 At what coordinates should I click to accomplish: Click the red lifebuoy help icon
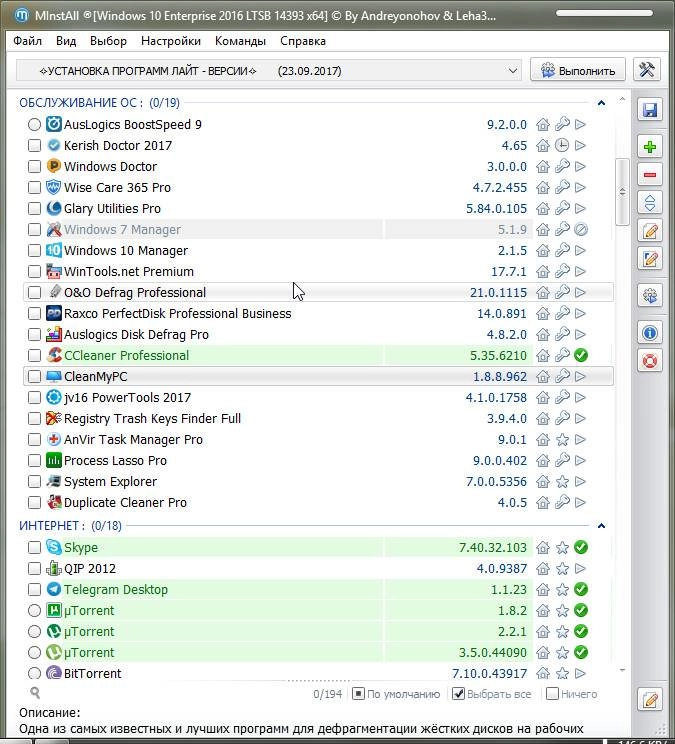click(649, 361)
